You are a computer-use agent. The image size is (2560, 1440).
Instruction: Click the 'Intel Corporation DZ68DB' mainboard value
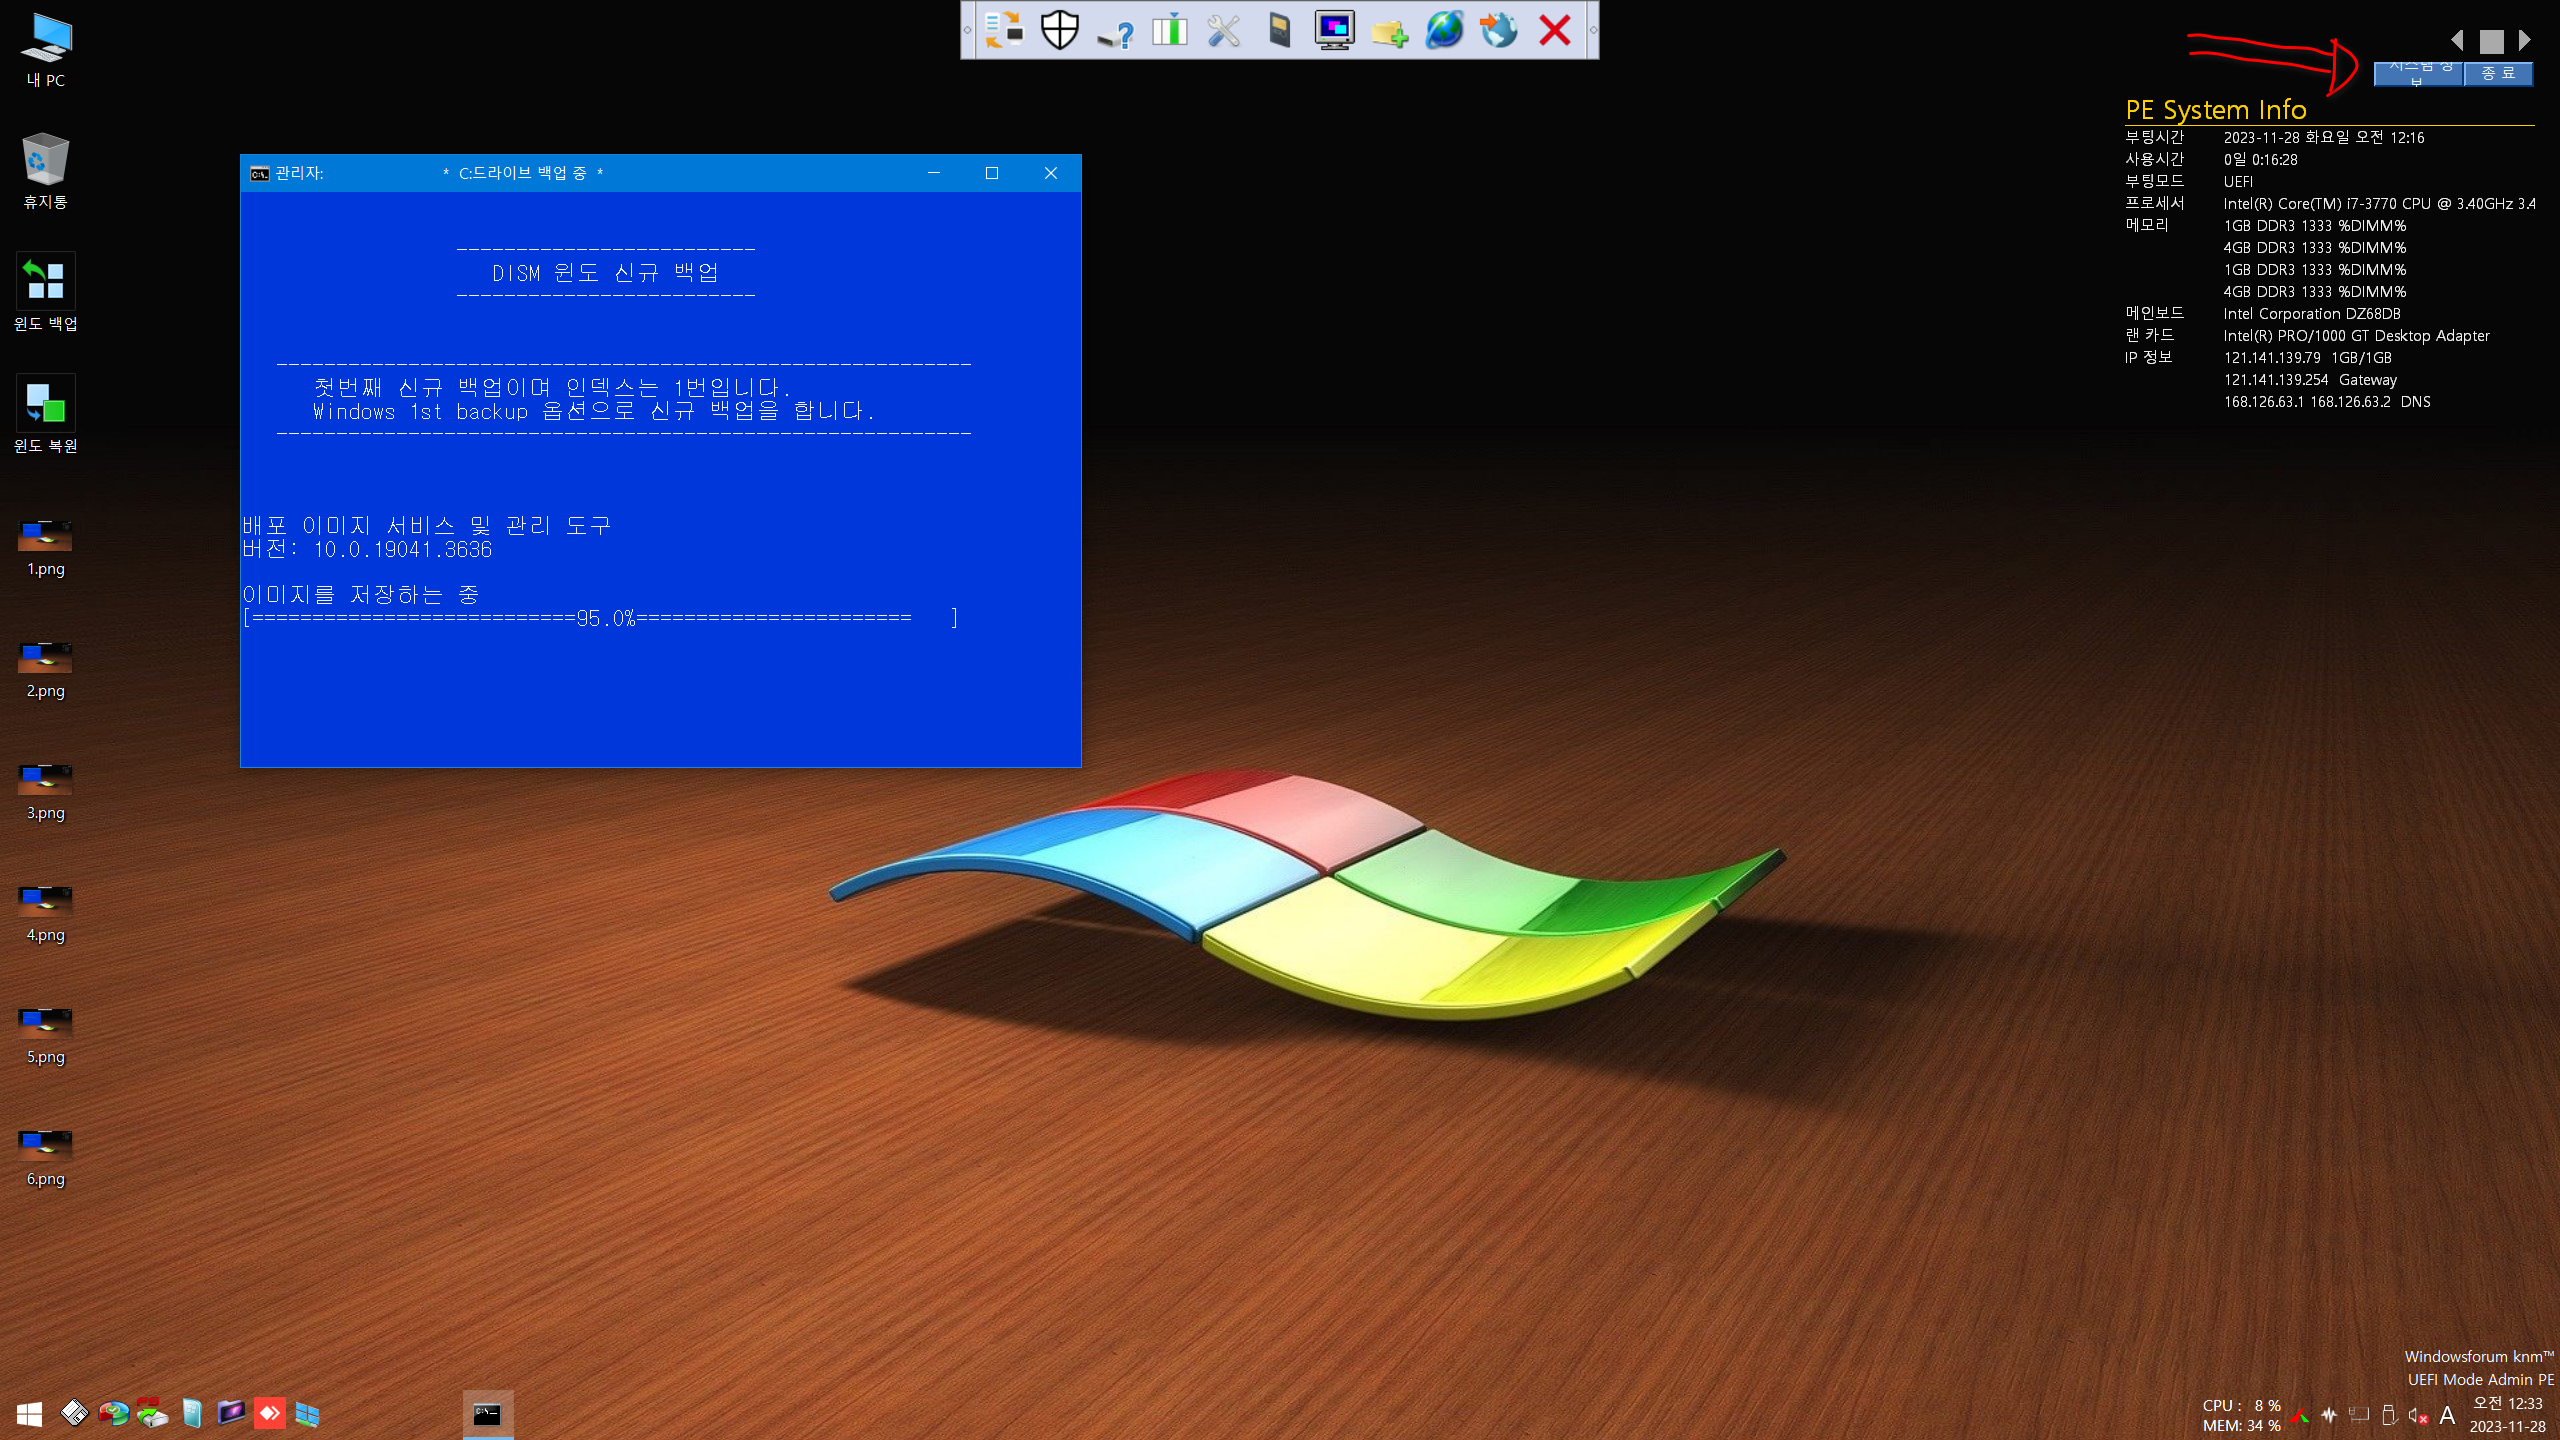(x=2312, y=314)
